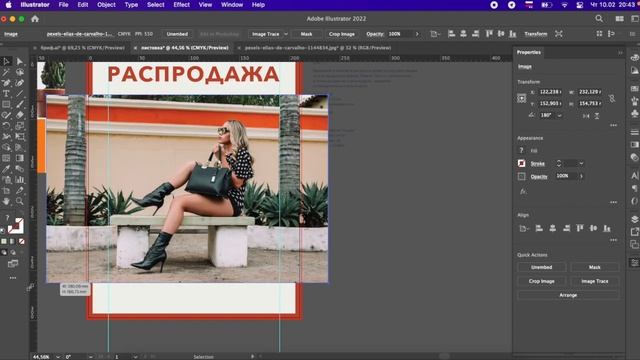Image resolution: width=640 pixels, height=360 pixels.
Task: Click Crop Image in Quick Actions
Action: pos(542,281)
